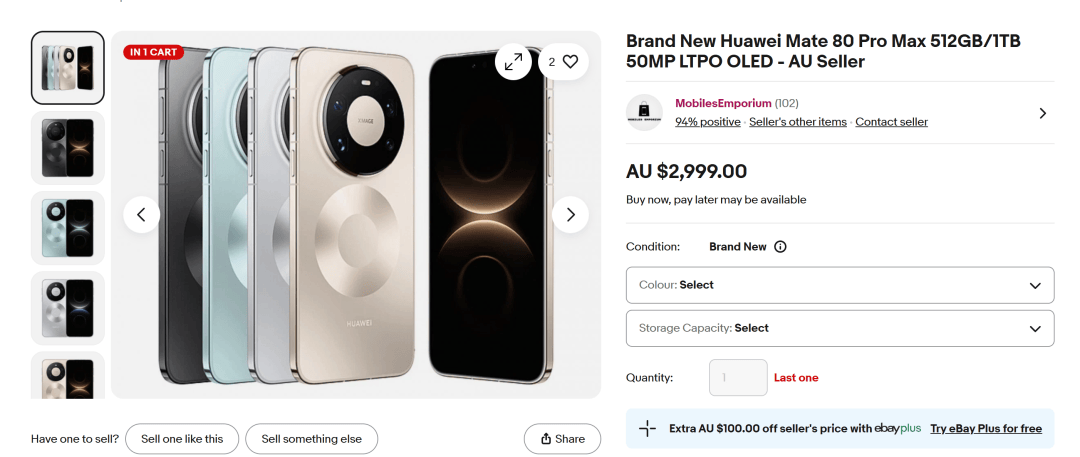This screenshot has width=1080, height=457.
Task: Select the first phone lineup thumbnail
Action: point(68,68)
